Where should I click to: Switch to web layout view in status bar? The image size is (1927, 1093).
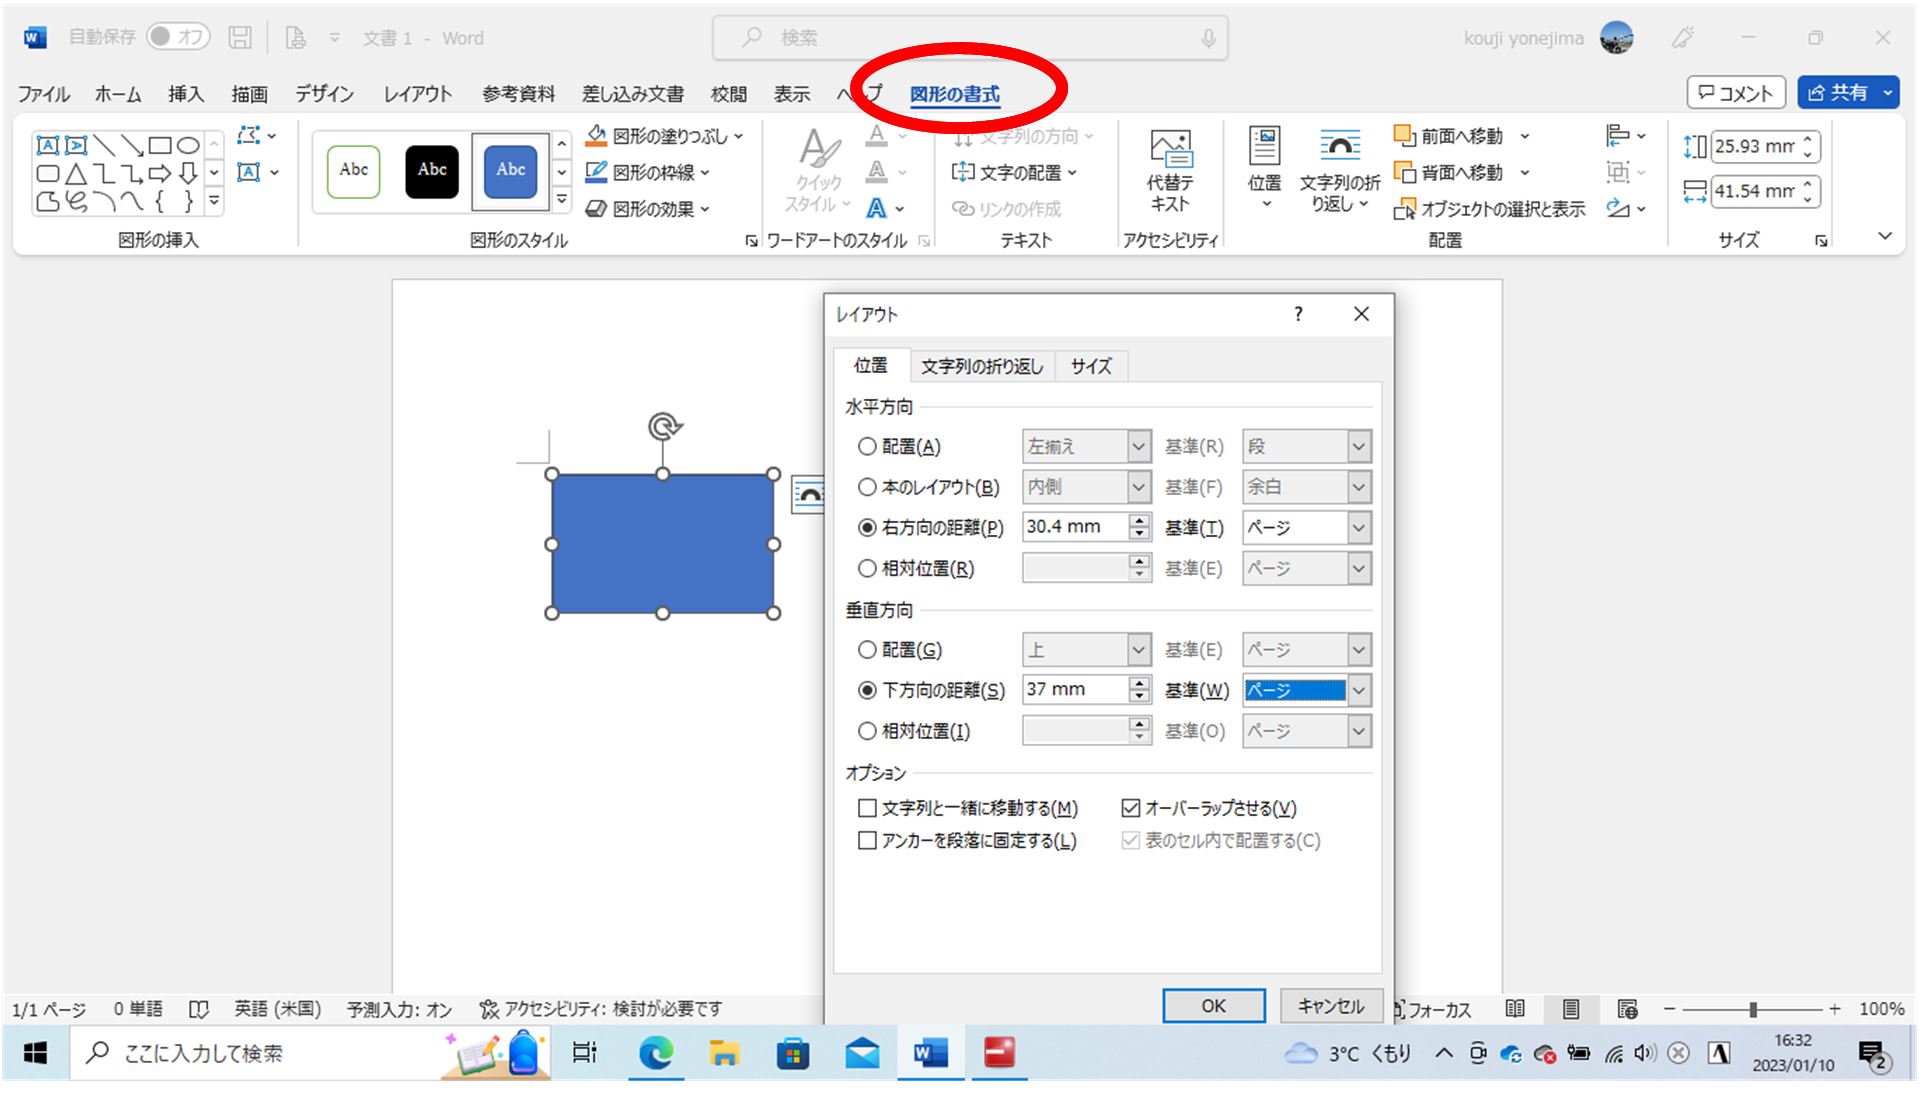coord(1627,1009)
